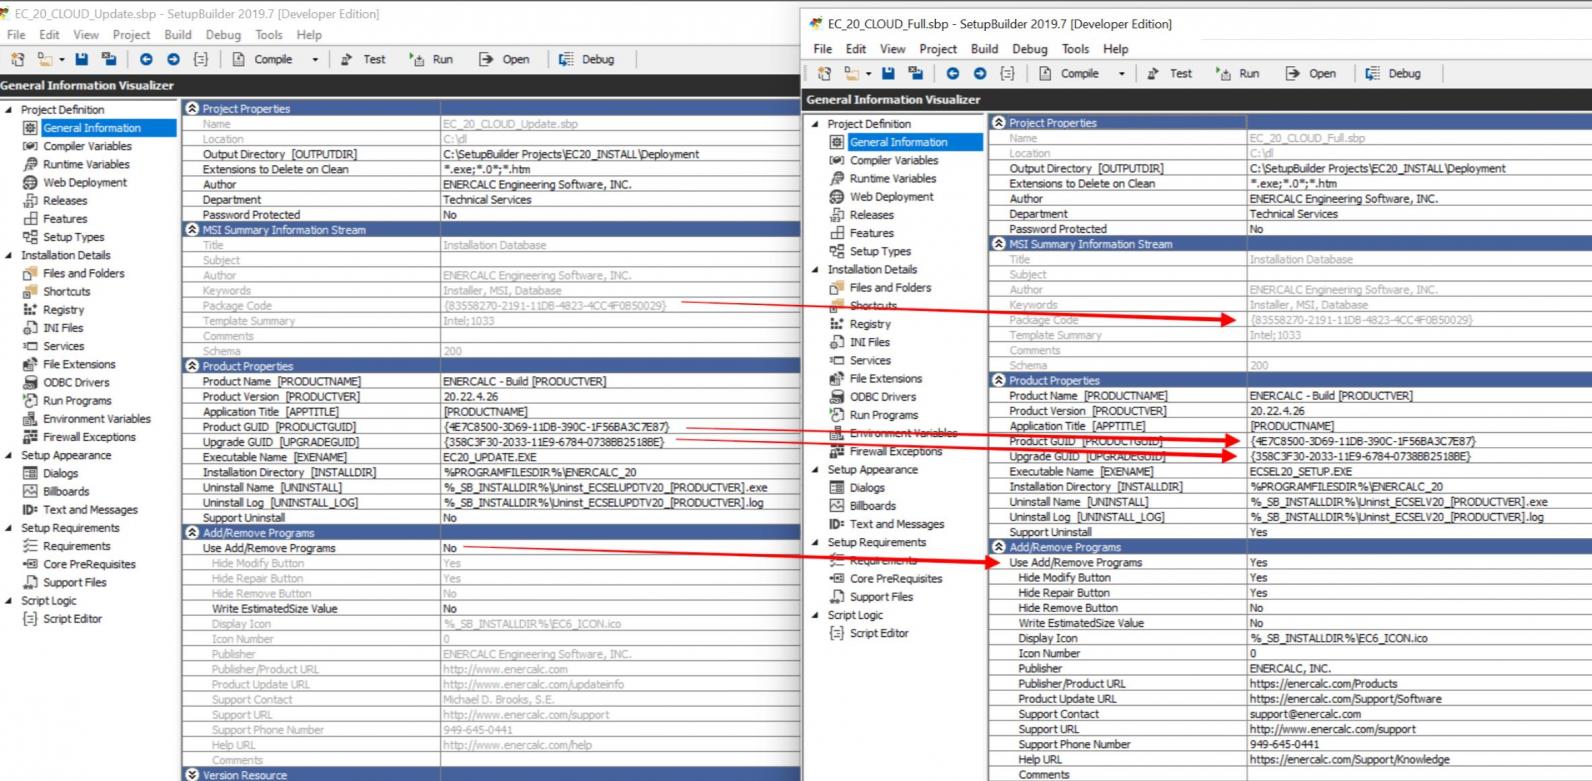Collapse Setup Requirements node in Full window
Viewport: 1592px width, 781px height.
tap(815, 542)
